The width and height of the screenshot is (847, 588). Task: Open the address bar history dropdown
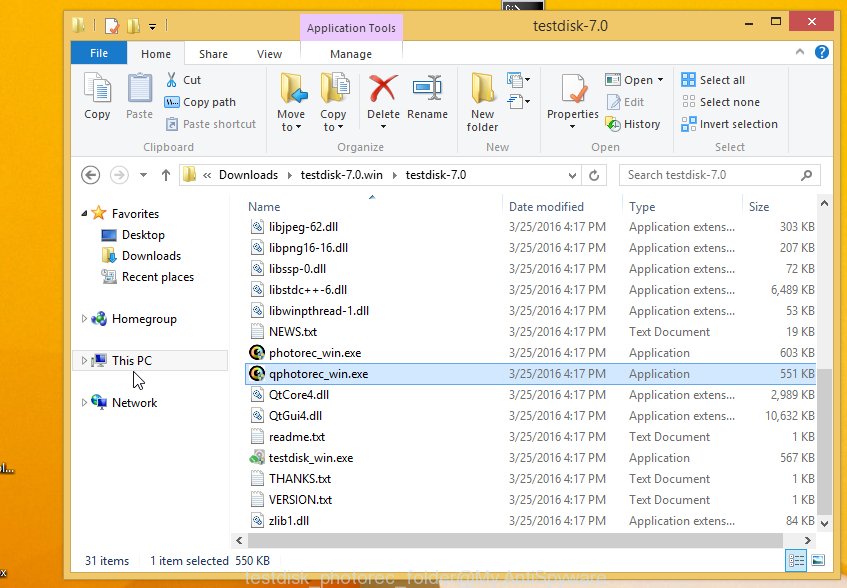[572, 175]
